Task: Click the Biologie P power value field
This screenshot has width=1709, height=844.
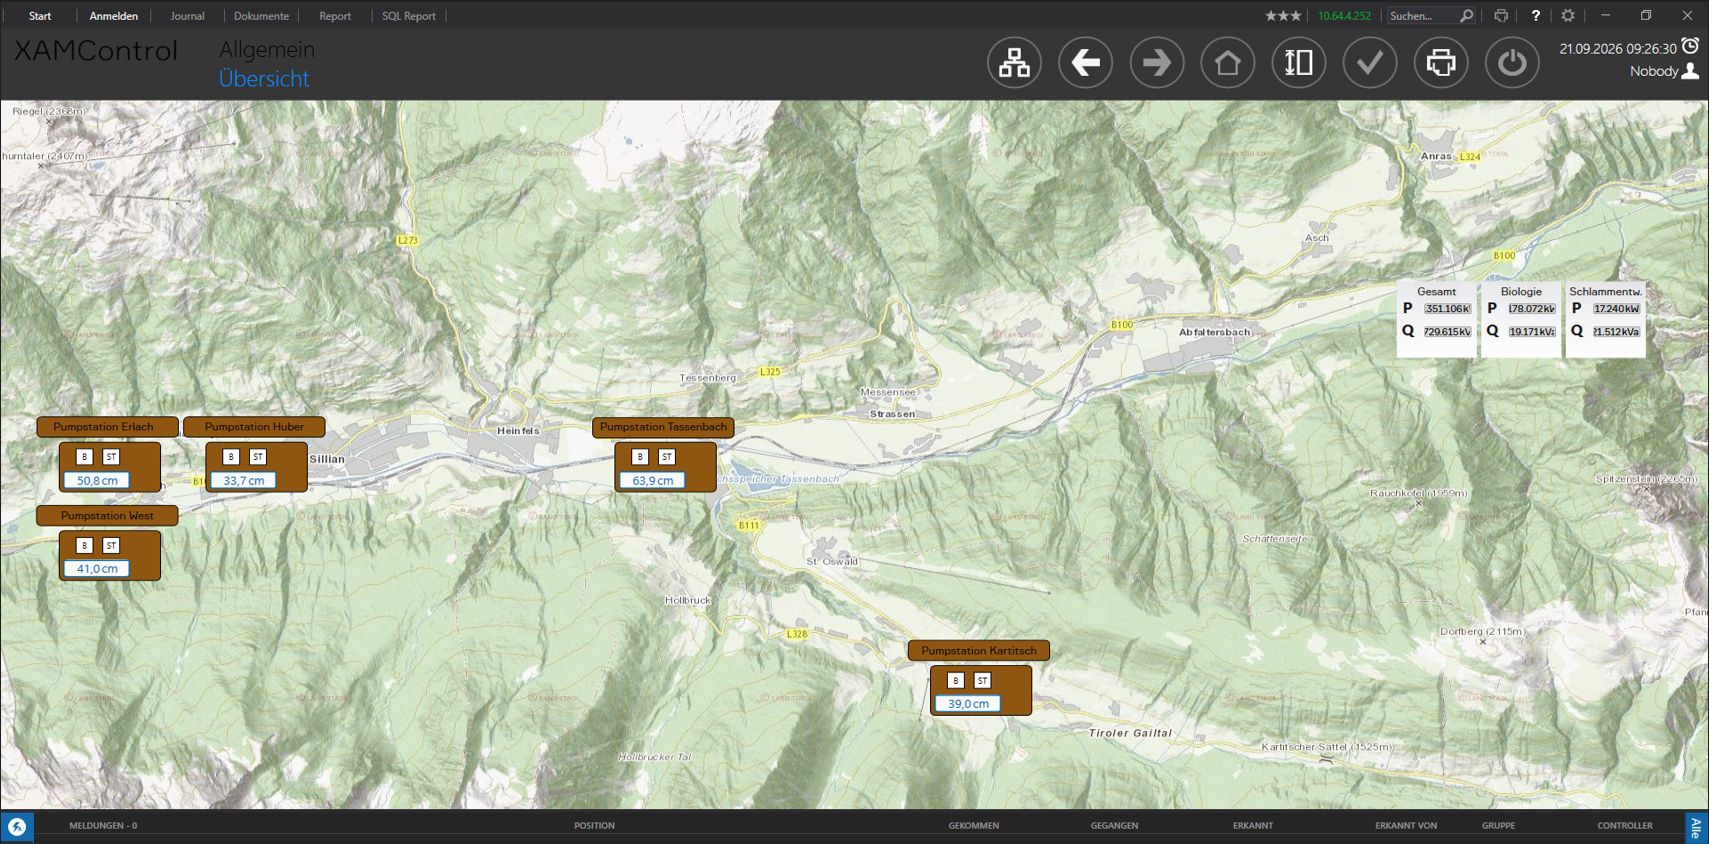Action: click(1532, 309)
